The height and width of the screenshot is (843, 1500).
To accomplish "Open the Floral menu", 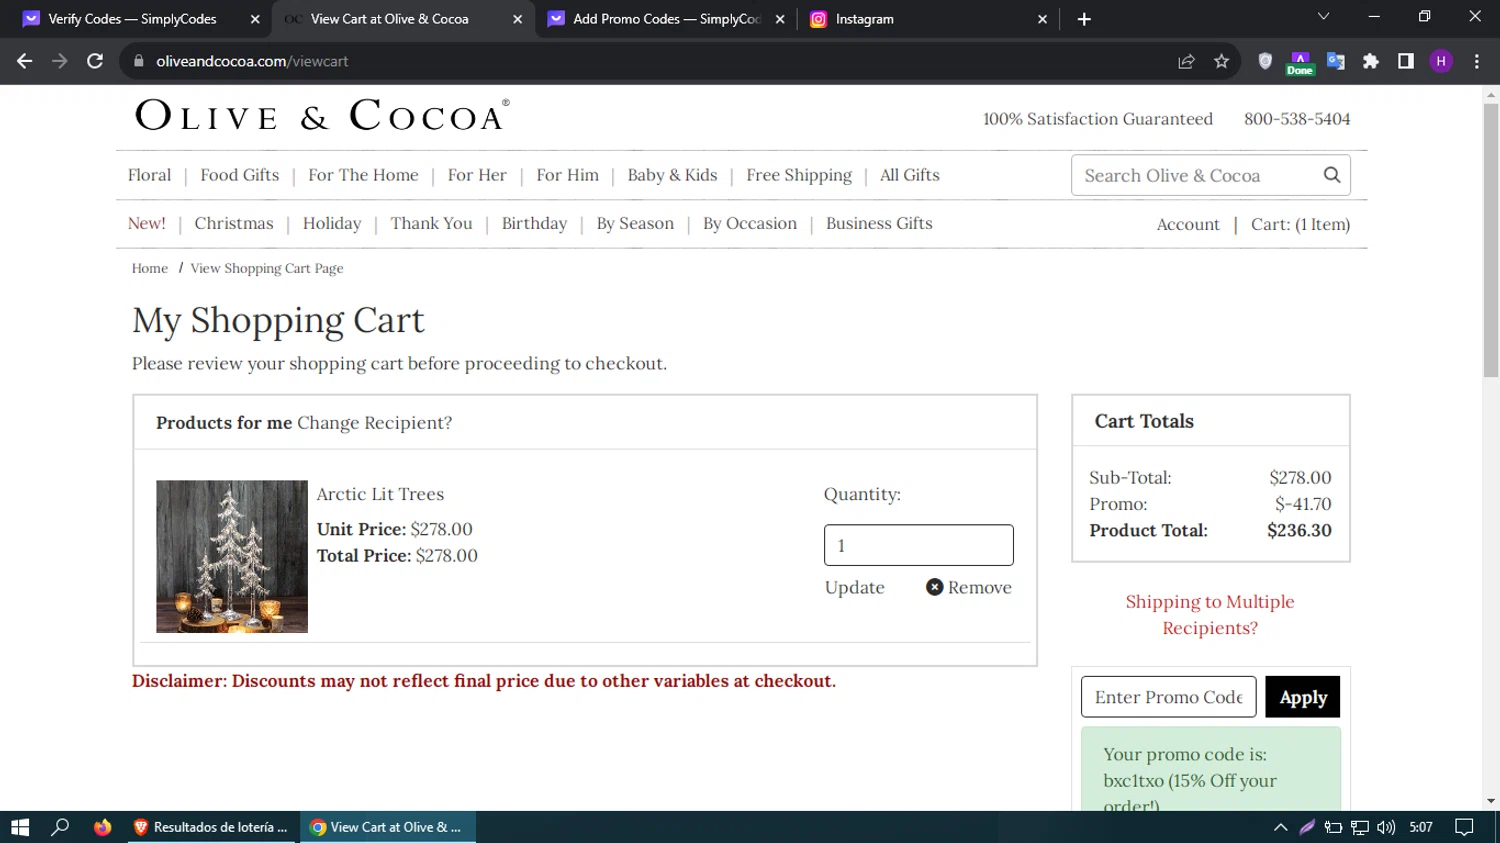I will [x=149, y=175].
